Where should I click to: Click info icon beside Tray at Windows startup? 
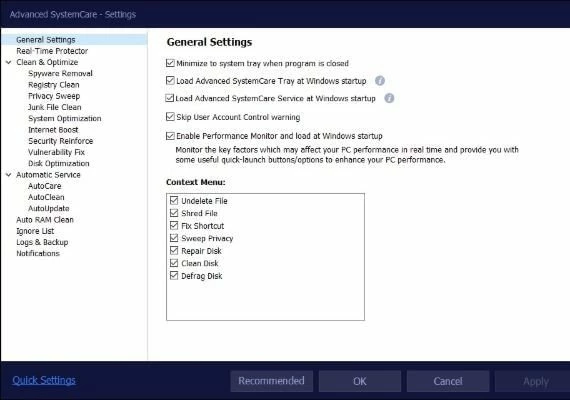(380, 81)
